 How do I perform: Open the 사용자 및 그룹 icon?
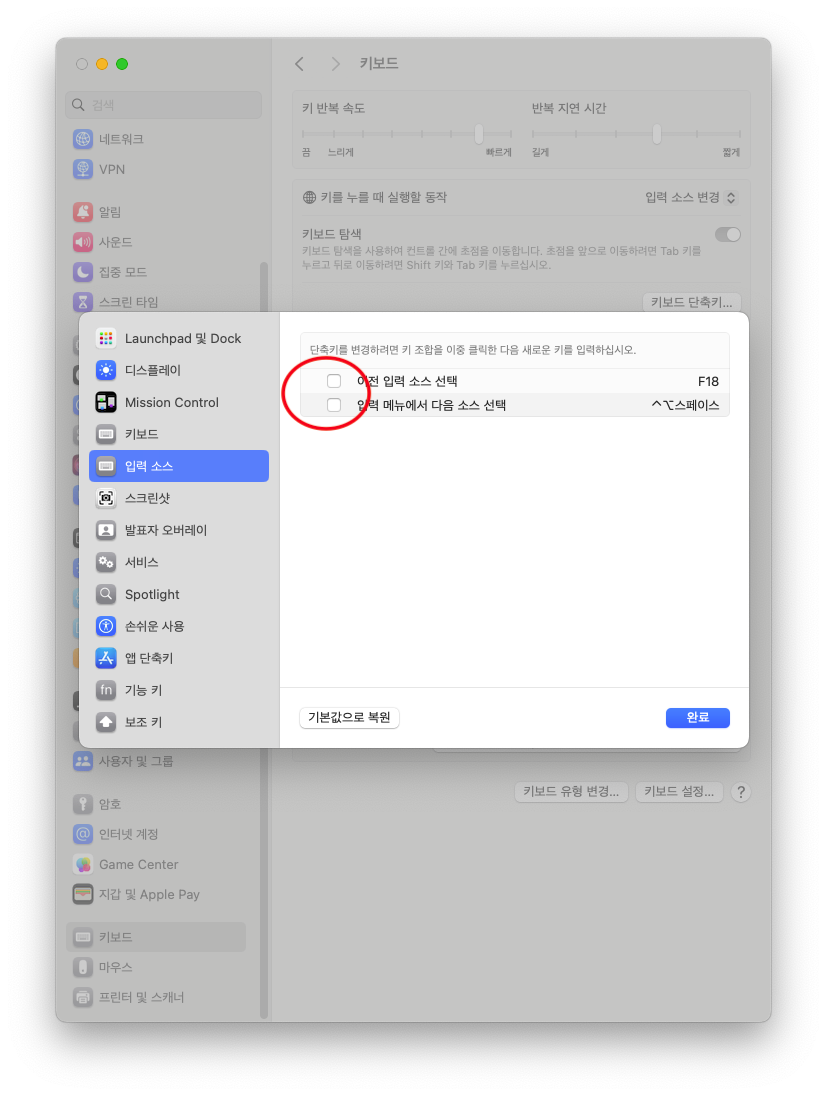click(x=83, y=761)
